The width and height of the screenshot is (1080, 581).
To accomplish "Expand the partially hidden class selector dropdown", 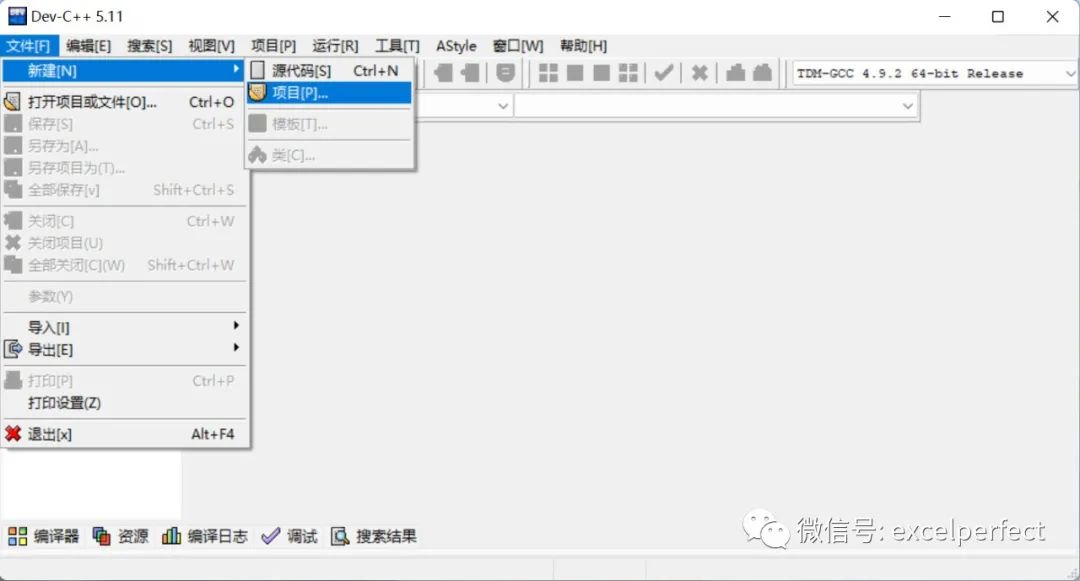I will coord(503,106).
